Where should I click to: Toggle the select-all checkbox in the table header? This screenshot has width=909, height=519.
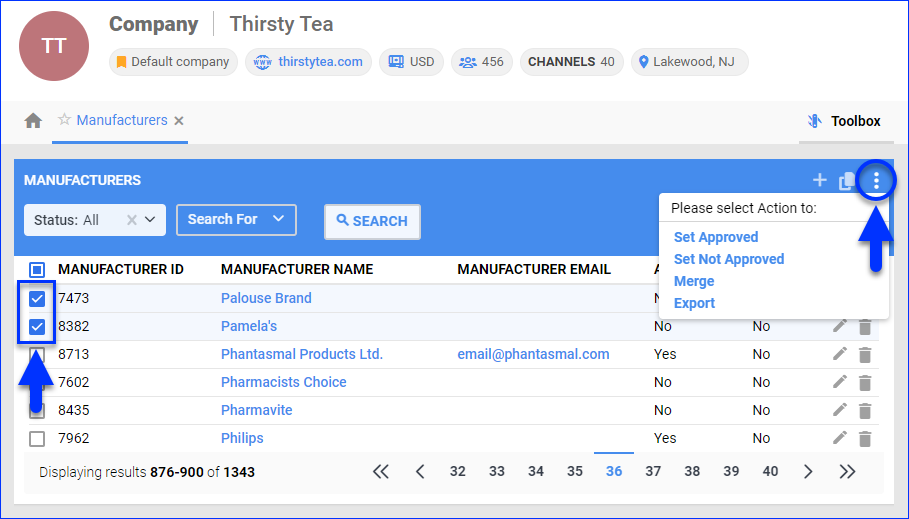[37, 269]
